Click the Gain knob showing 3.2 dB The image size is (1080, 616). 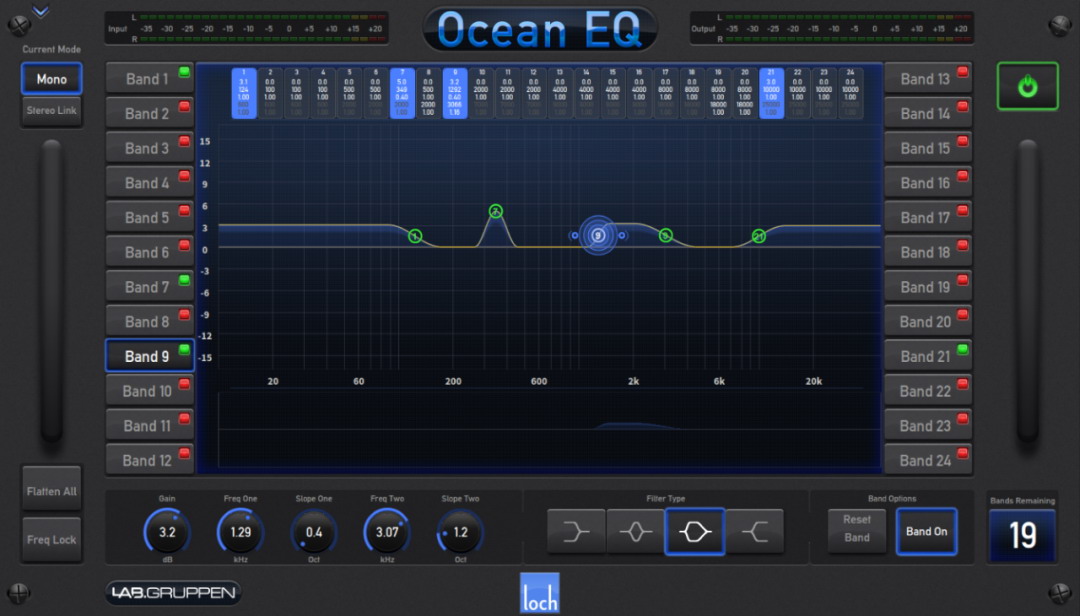[x=167, y=532]
